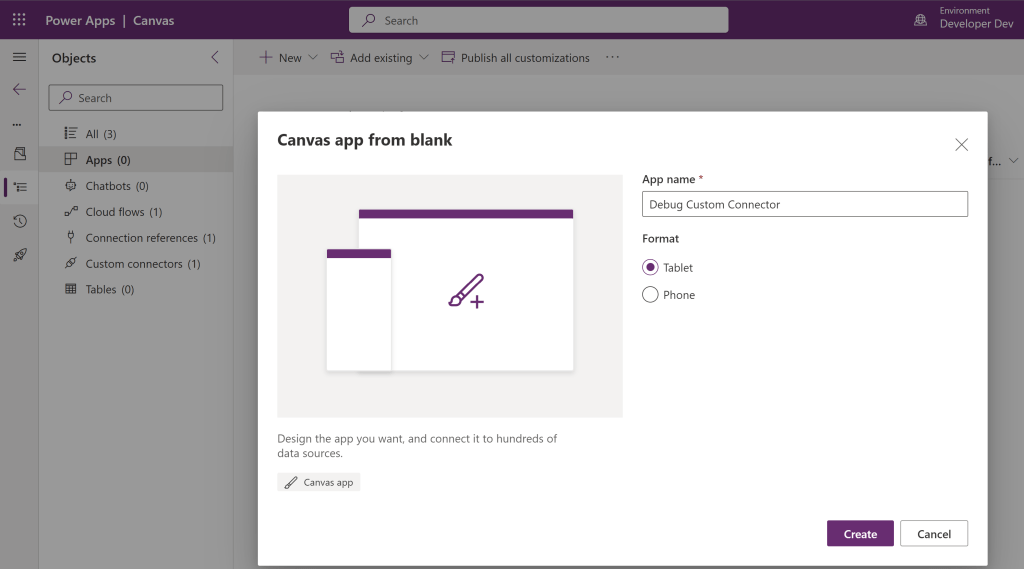Click the App name text field
1024x569 pixels.
804,204
